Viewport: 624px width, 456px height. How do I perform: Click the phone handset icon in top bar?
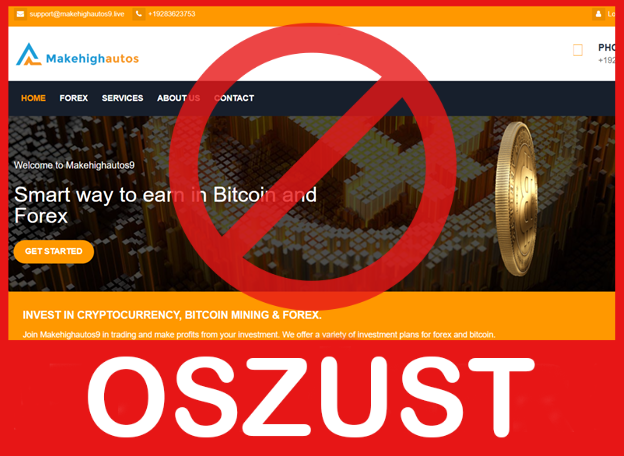click(138, 14)
